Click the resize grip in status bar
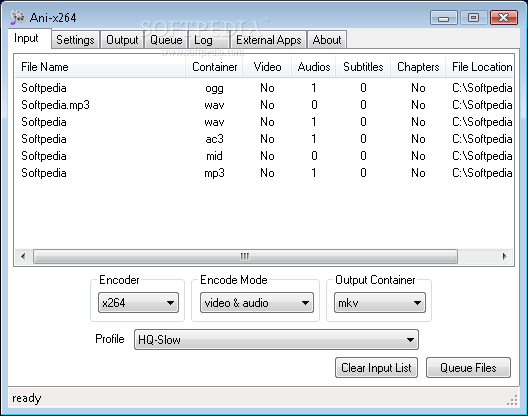This screenshot has height=416, width=528. click(512, 400)
